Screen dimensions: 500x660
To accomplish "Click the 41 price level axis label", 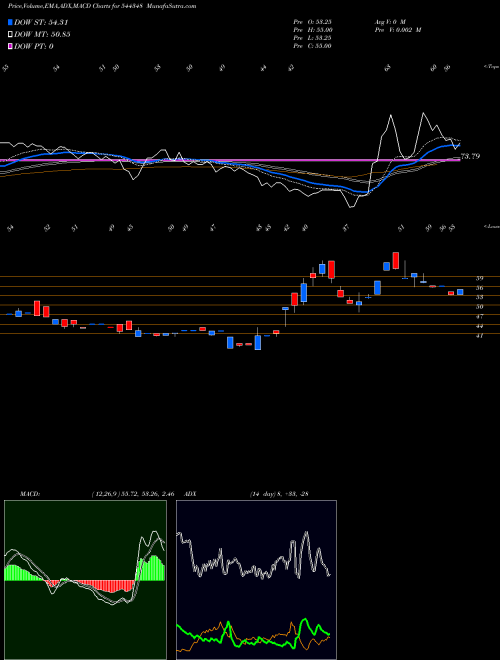I will click(479, 336).
